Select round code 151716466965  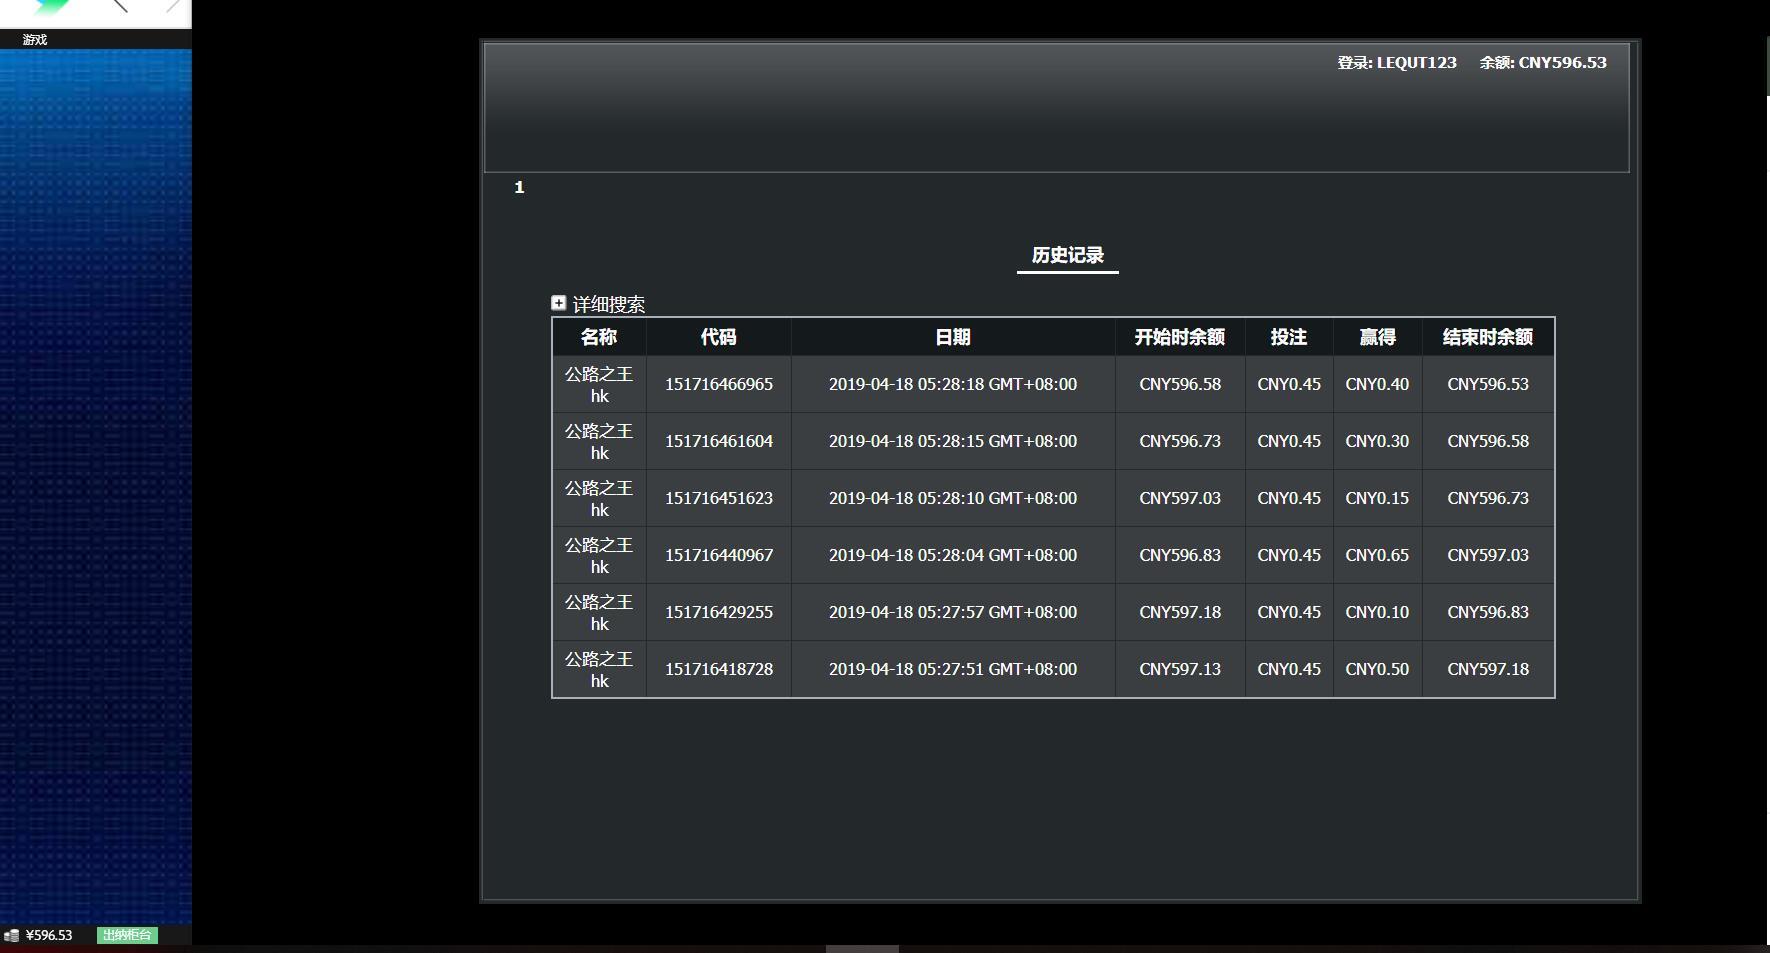pyautogui.click(x=719, y=384)
